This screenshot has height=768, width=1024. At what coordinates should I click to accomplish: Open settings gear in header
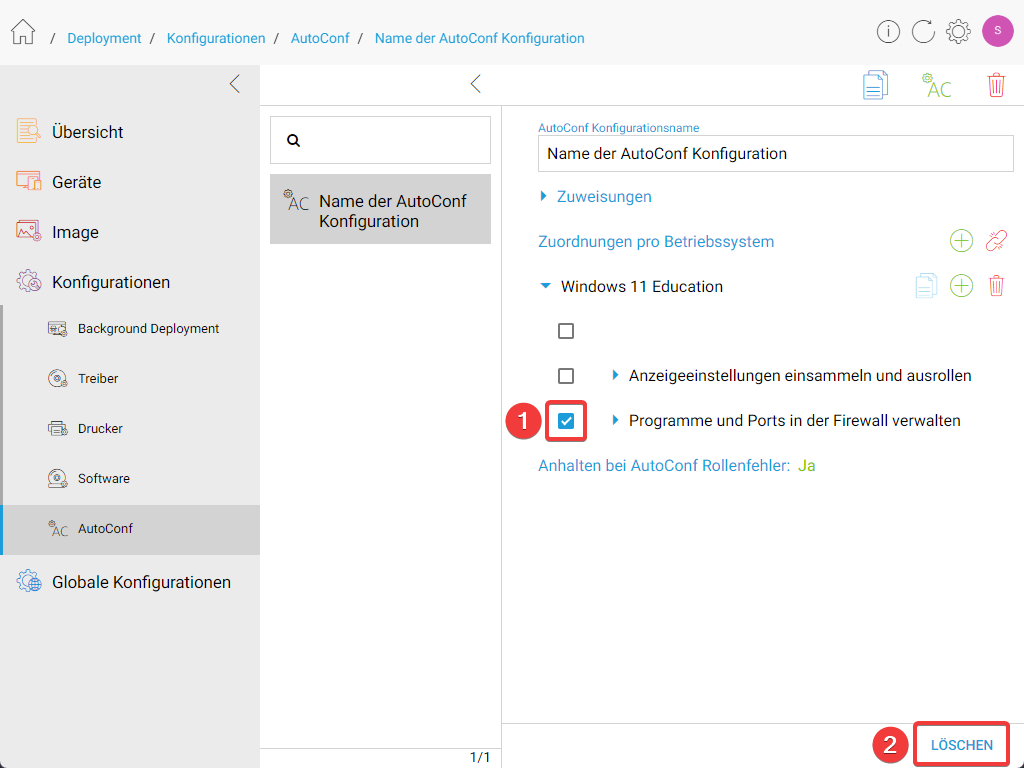(958, 31)
